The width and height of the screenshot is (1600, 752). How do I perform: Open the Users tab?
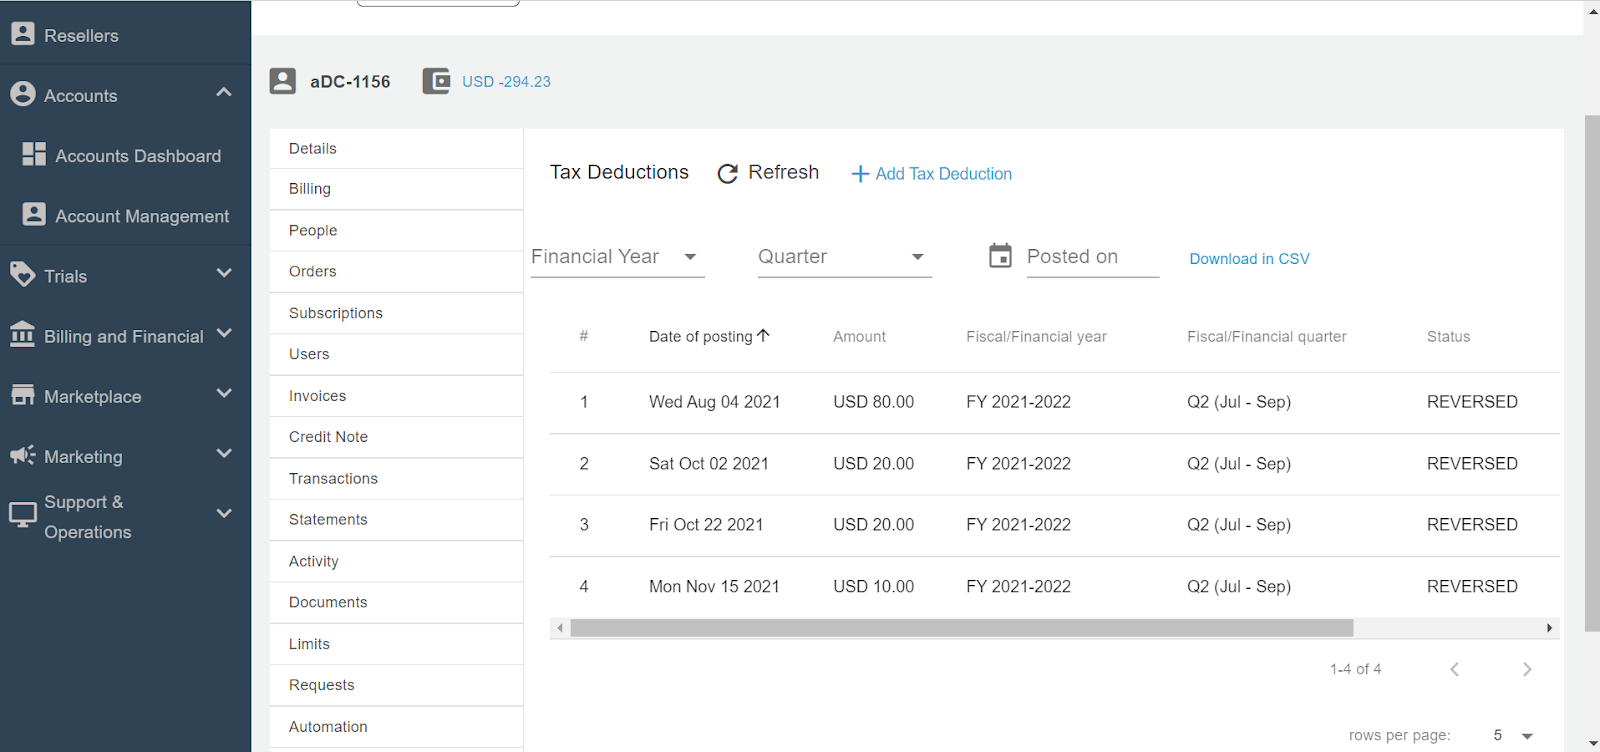(396, 354)
